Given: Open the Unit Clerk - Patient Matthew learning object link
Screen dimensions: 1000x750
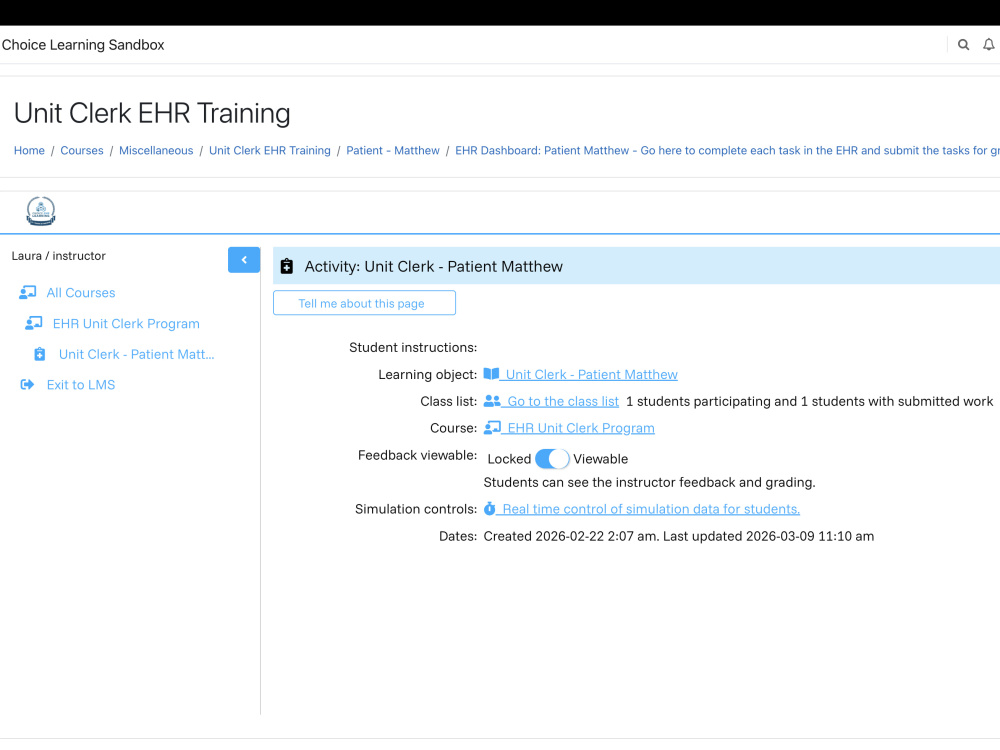Looking at the screenshot, I should (591, 374).
